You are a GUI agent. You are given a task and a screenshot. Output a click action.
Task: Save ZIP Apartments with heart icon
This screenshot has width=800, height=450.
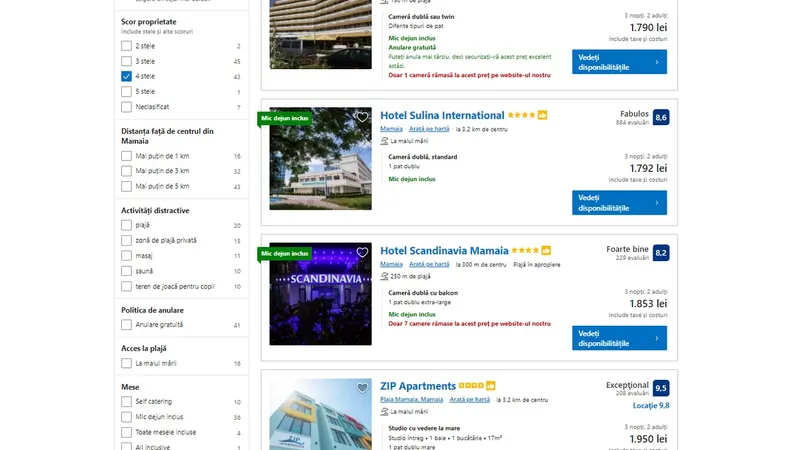[362, 388]
